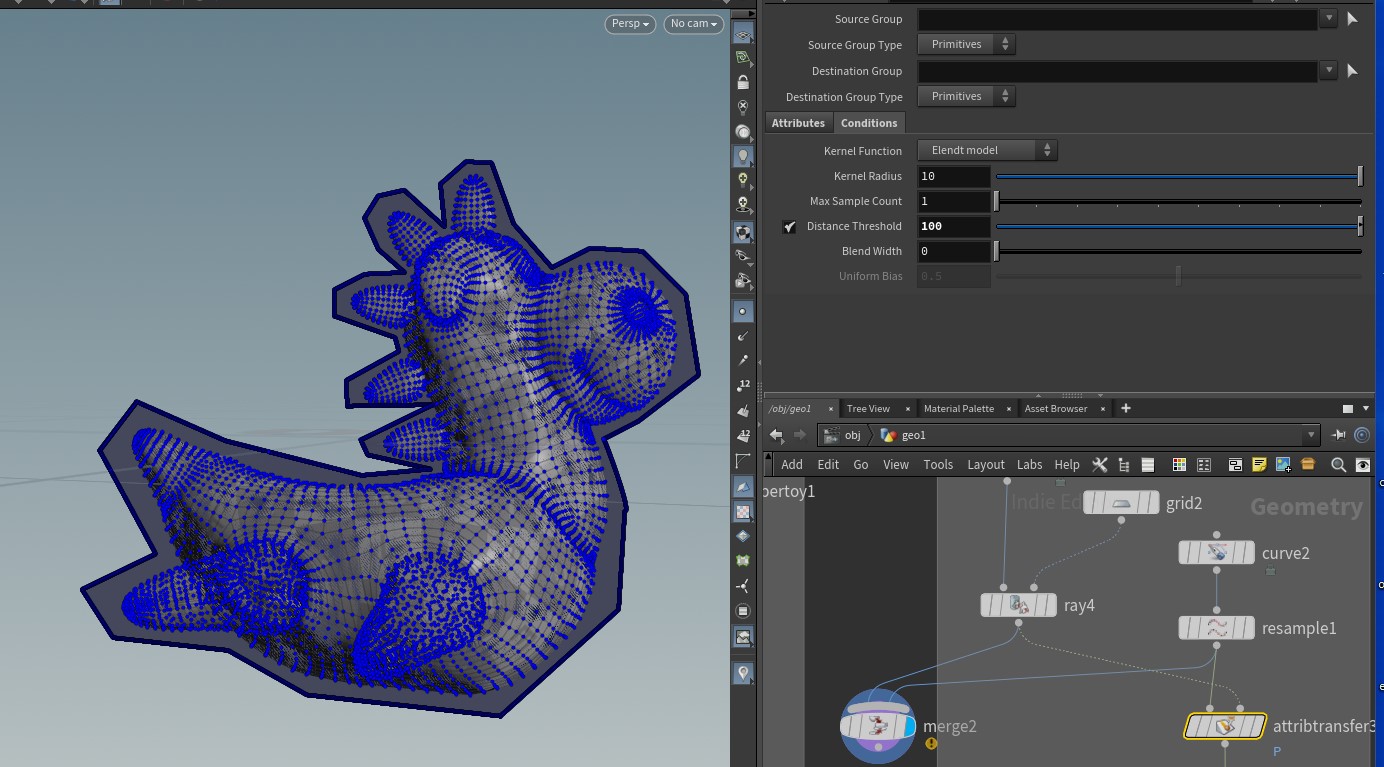The image size is (1384, 767).
Task: Expand Source Group Type dropdown
Action: coord(966,44)
